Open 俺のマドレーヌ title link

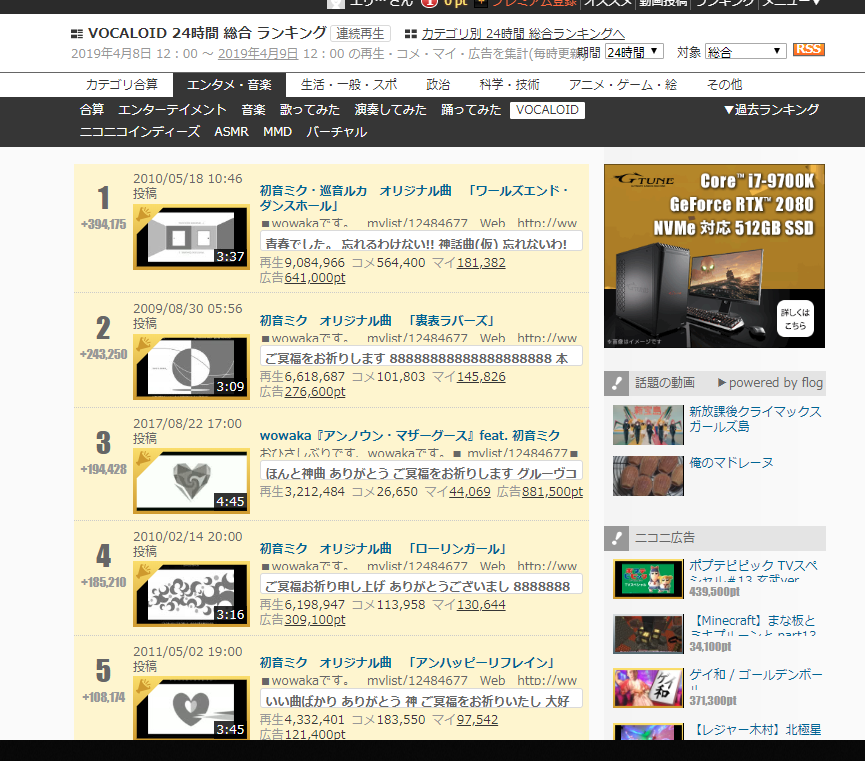(731, 462)
